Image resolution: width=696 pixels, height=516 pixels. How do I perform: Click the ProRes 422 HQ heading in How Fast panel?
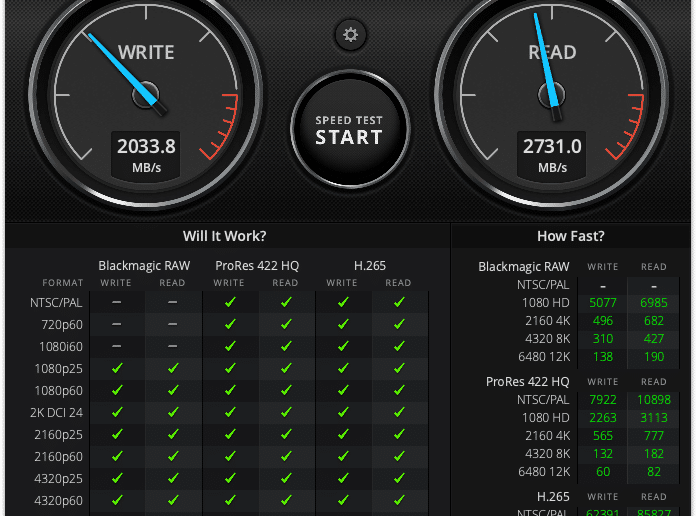click(528, 381)
